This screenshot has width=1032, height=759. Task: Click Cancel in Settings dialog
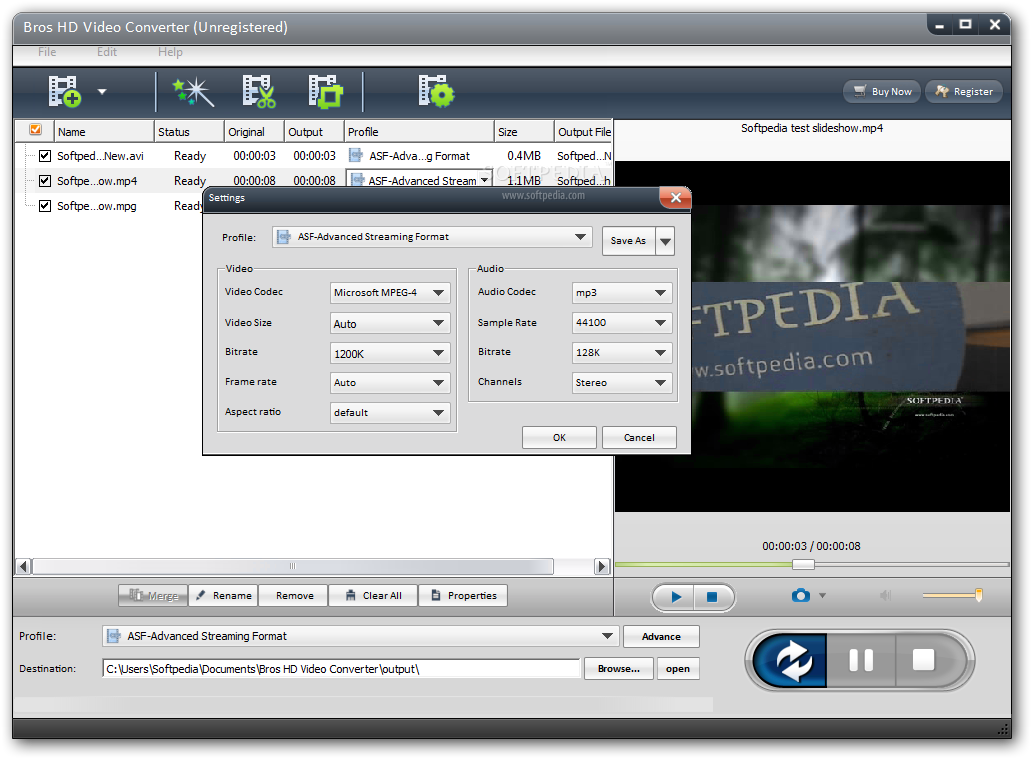click(x=639, y=438)
